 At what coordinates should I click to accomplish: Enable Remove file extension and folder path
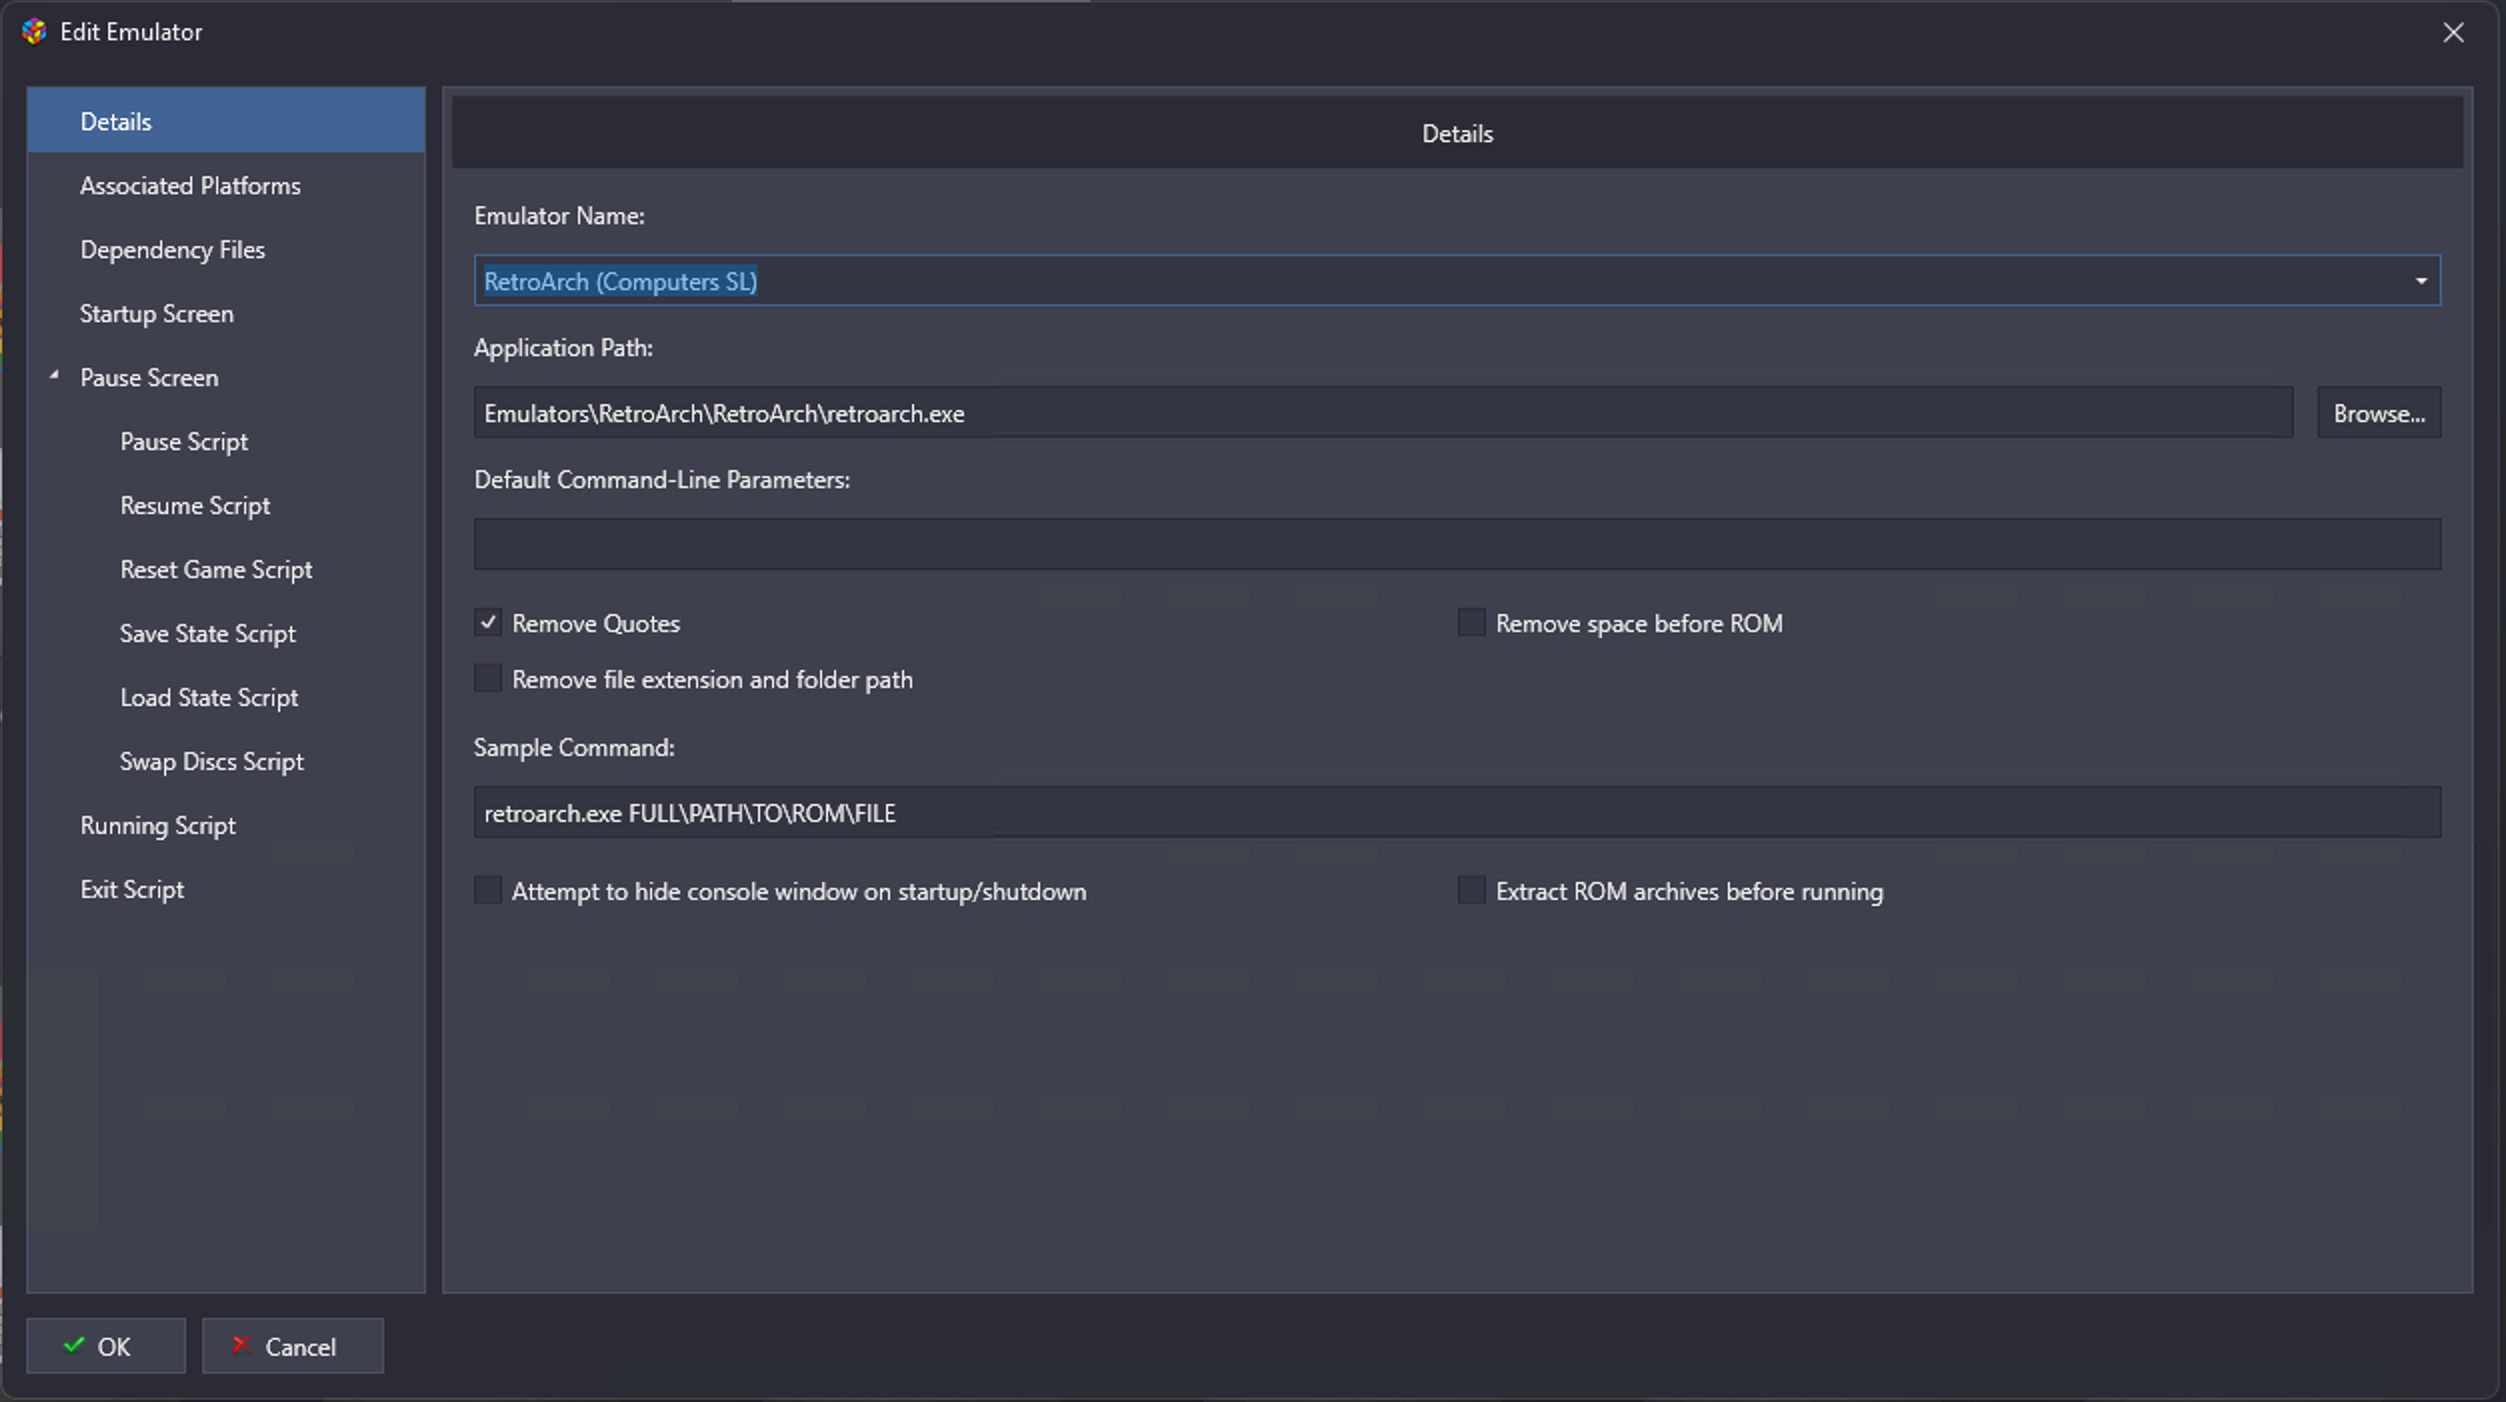coord(488,679)
